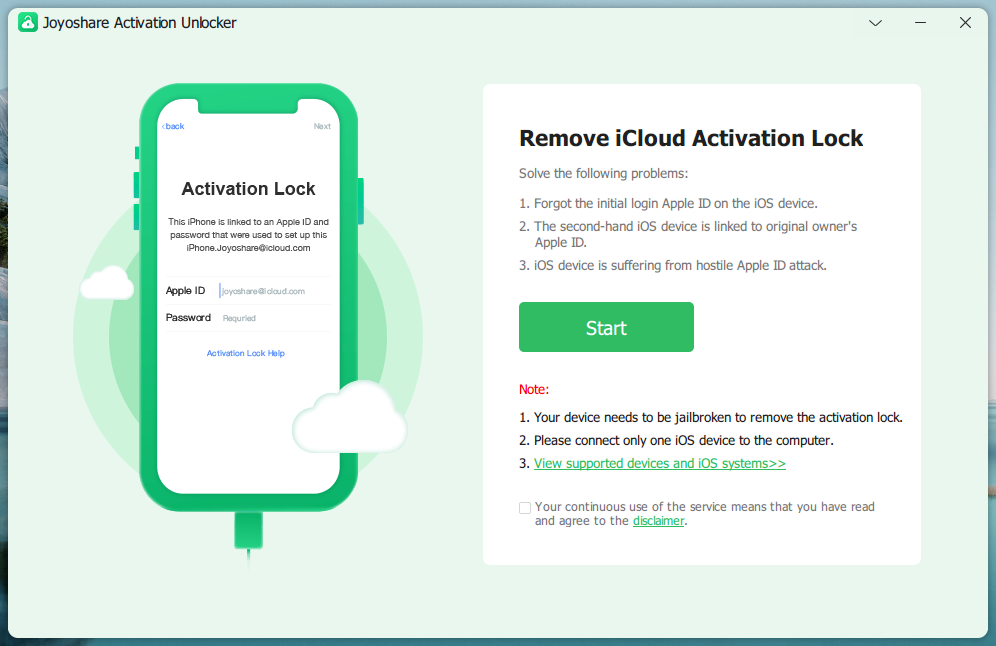The width and height of the screenshot is (996, 646).
Task: Open View supported devices and iOS systems link
Action: click(659, 464)
